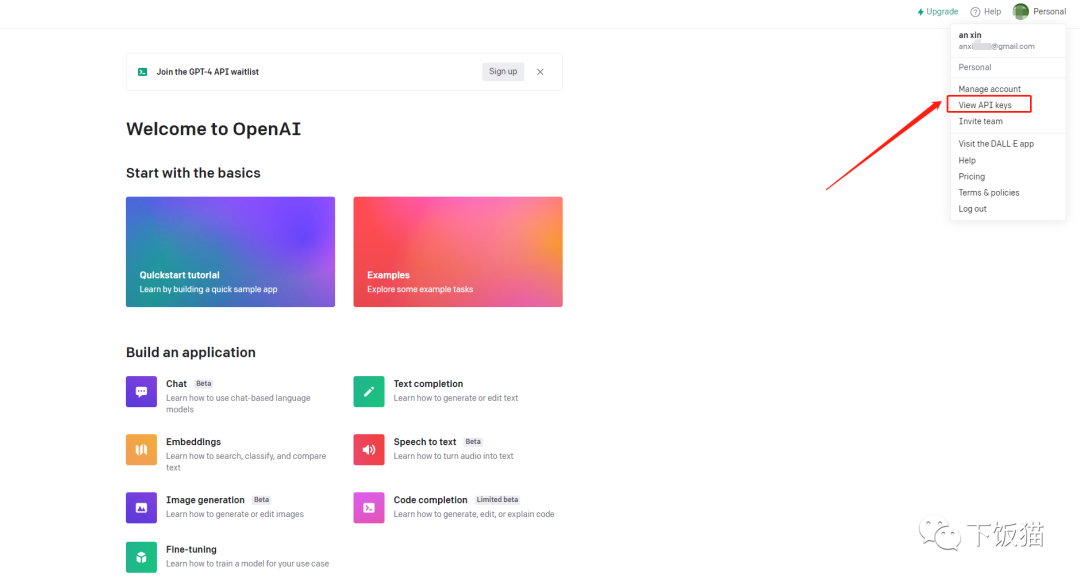Click the green user avatar in header
Screen dimensions: 1080x582
point(1021,11)
